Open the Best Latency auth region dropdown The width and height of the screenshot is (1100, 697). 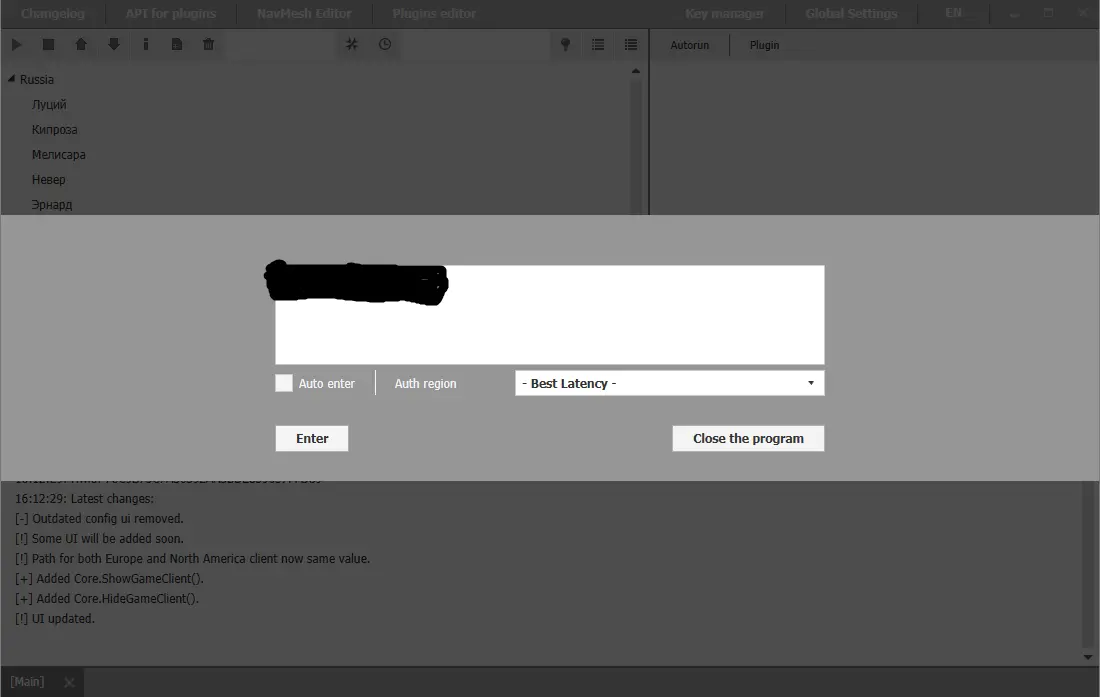point(669,383)
